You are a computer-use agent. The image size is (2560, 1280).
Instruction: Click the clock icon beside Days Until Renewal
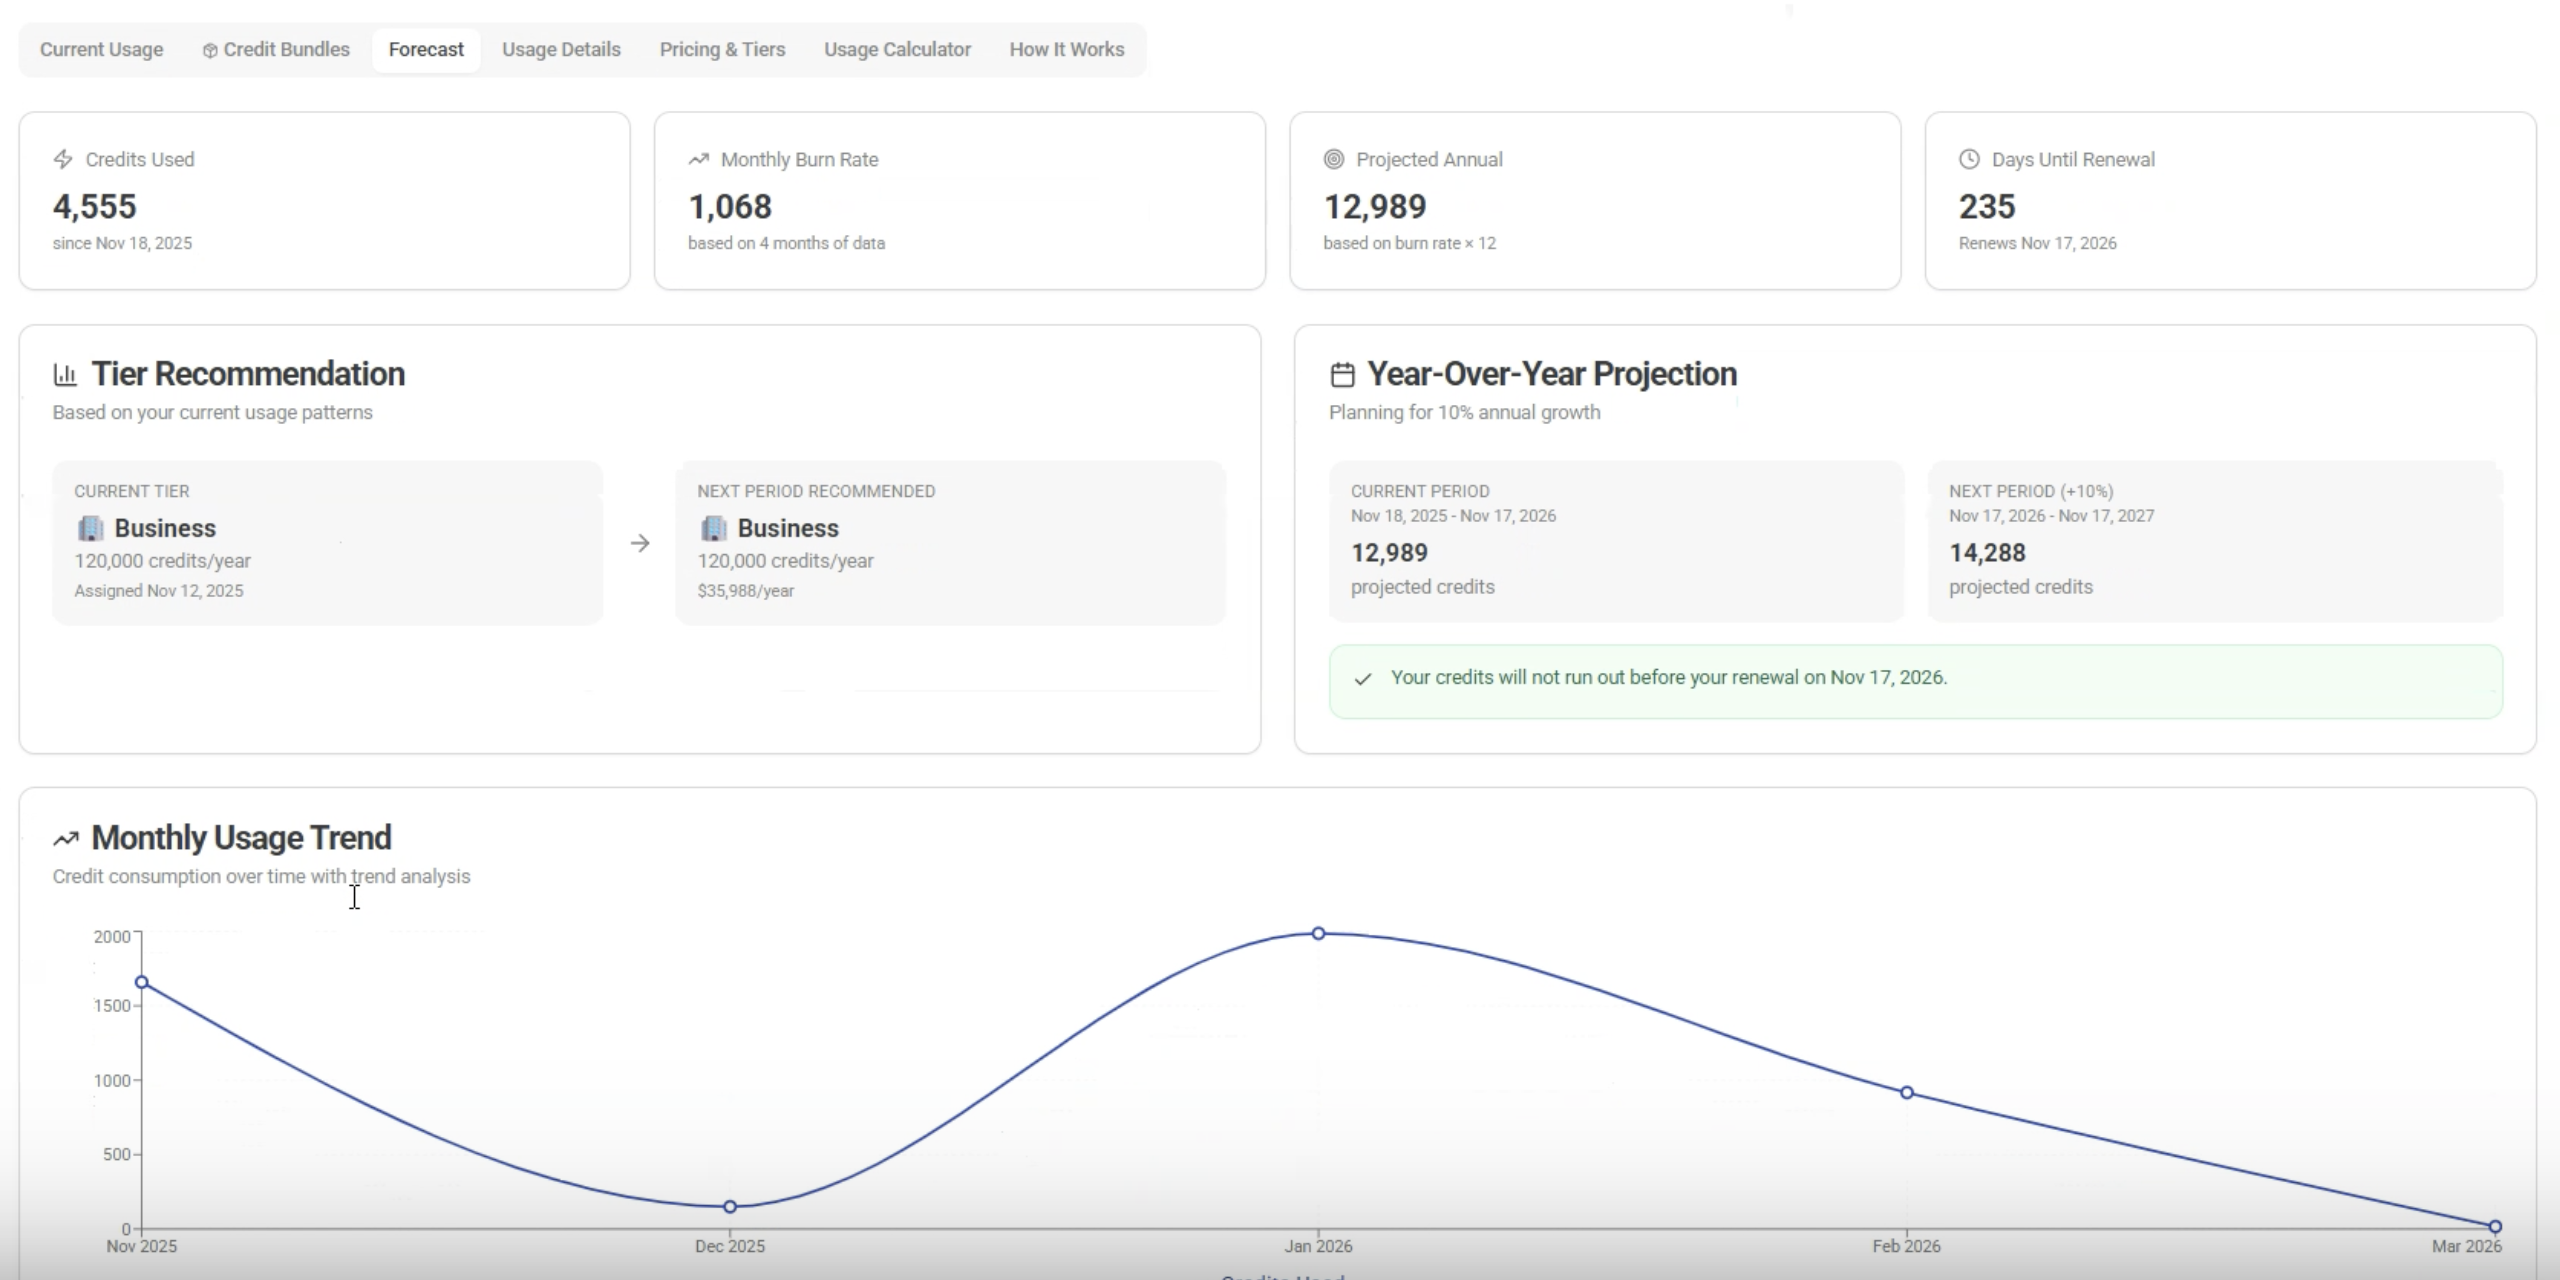1968,159
